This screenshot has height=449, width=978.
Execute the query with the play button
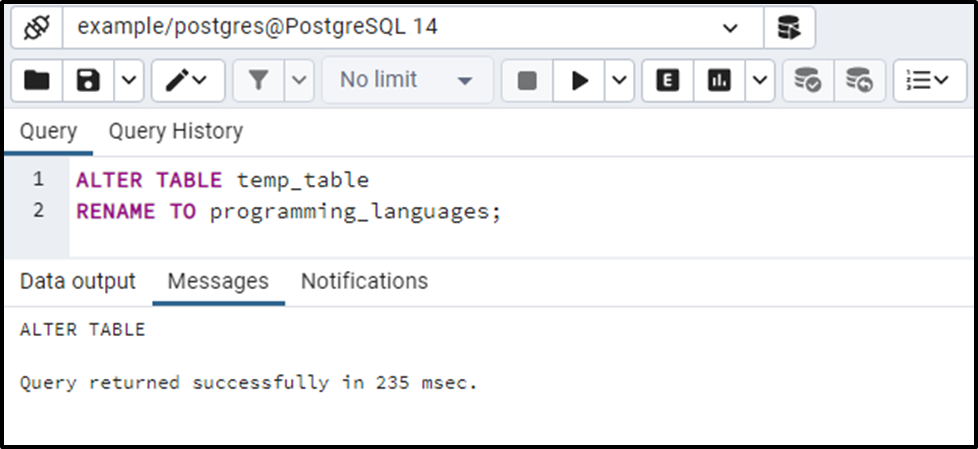click(579, 80)
